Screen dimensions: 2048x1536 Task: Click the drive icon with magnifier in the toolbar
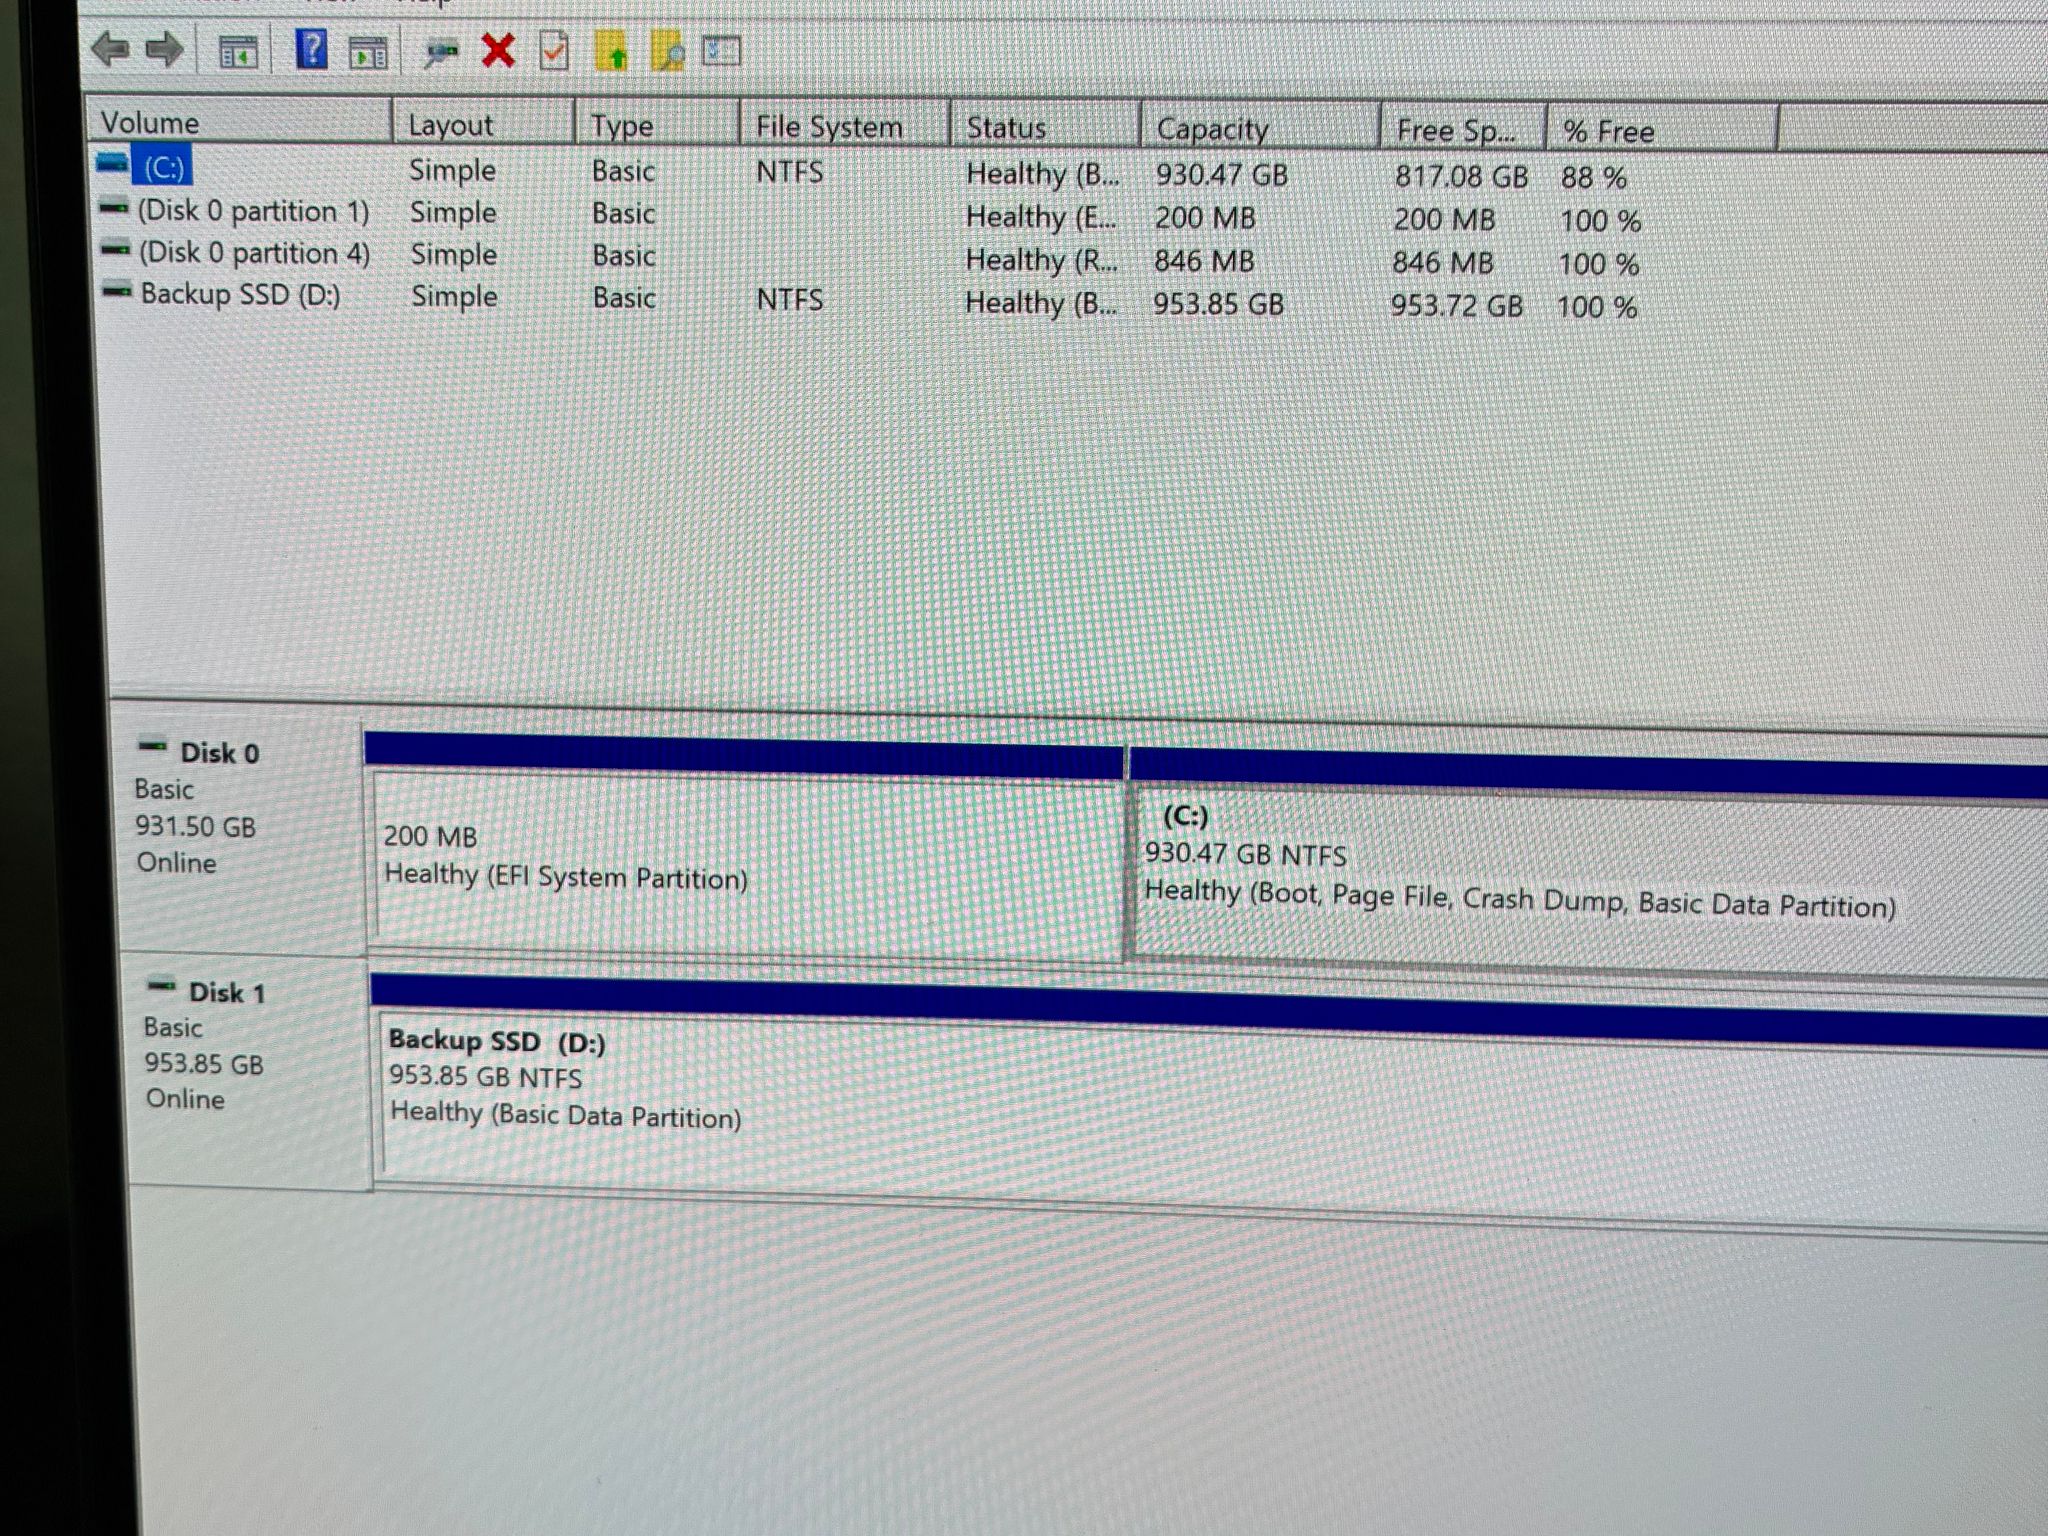coord(440,52)
